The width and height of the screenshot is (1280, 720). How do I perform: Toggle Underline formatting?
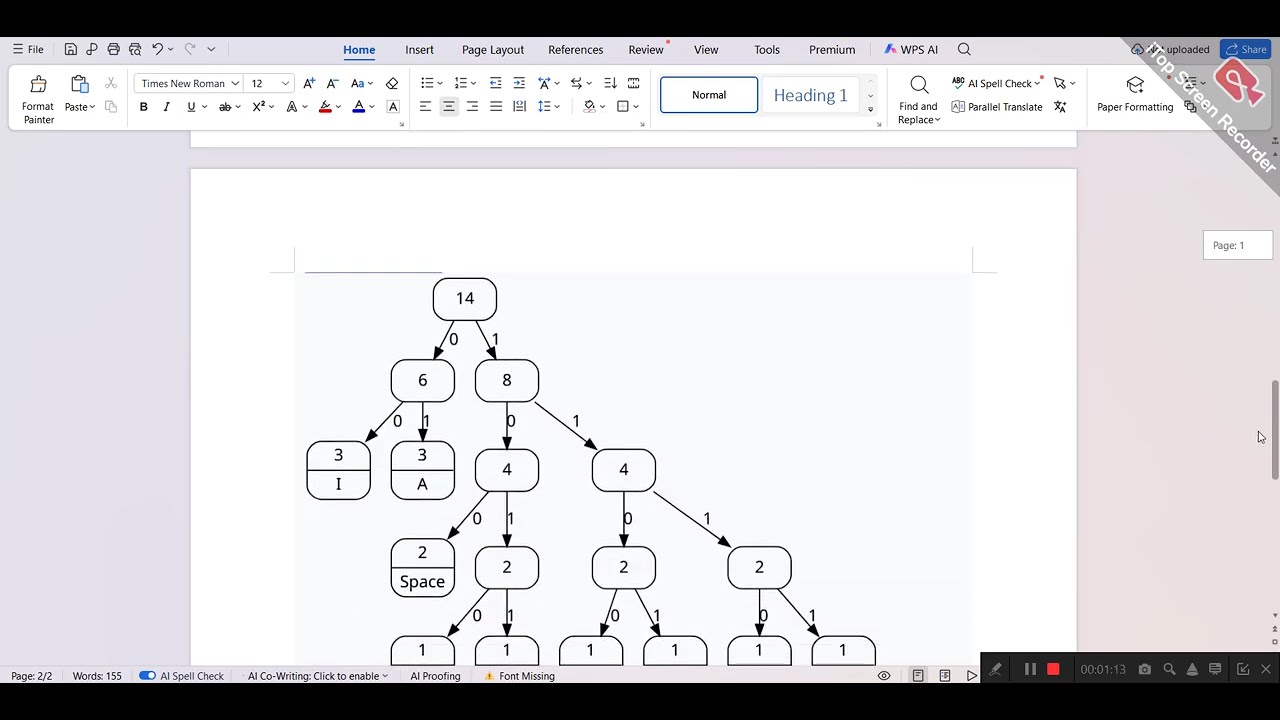point(190,106)
